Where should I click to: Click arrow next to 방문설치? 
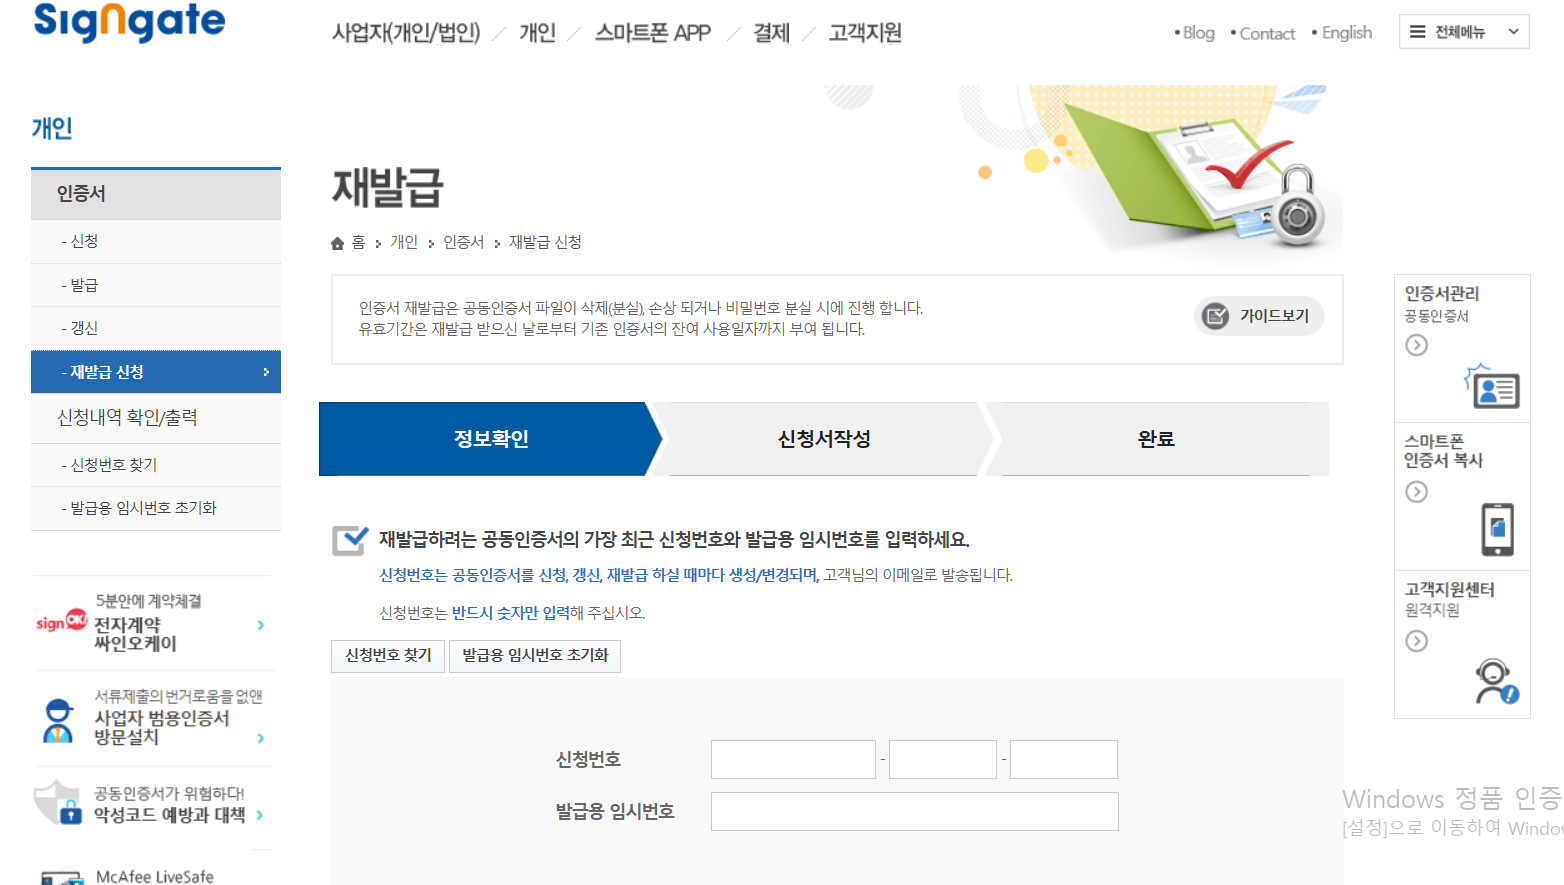(x=261, y=738)
